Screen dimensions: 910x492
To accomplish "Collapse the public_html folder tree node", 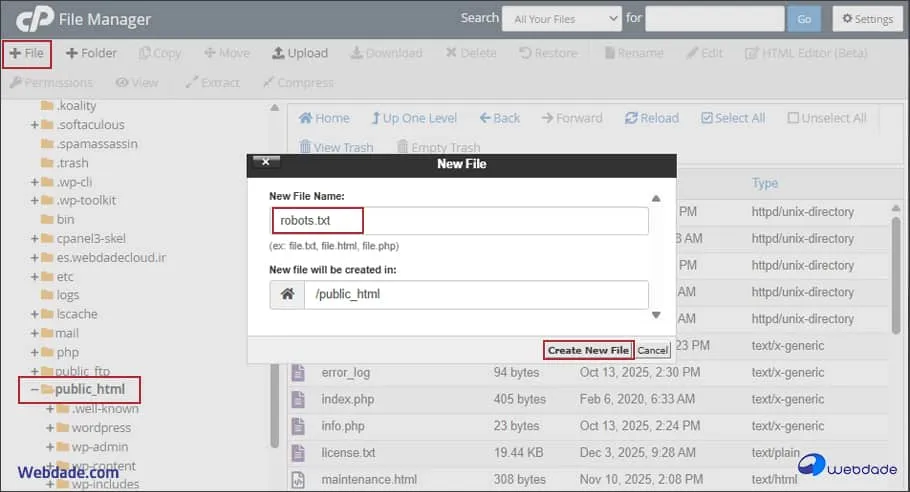I will click(x=35, y=389).
